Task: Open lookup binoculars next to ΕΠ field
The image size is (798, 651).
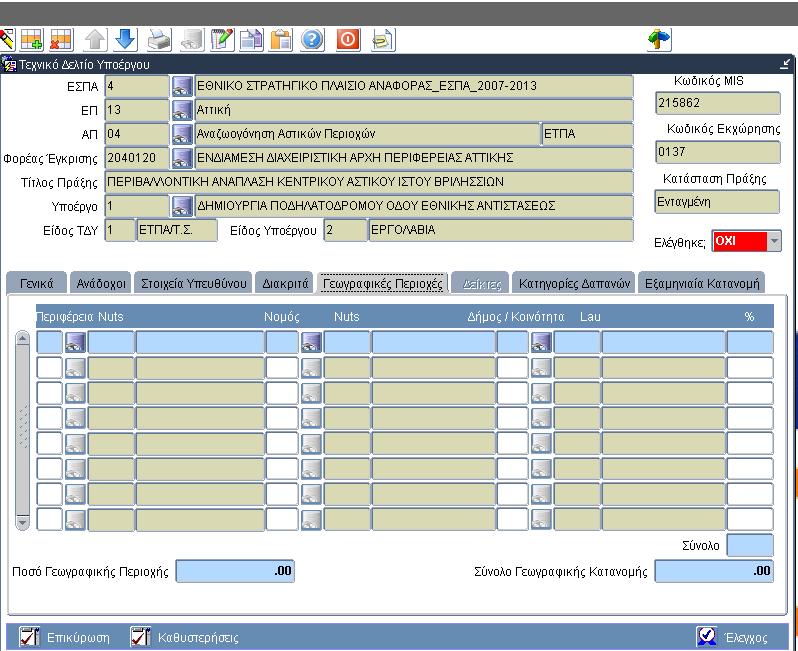Action: (182, 109)
